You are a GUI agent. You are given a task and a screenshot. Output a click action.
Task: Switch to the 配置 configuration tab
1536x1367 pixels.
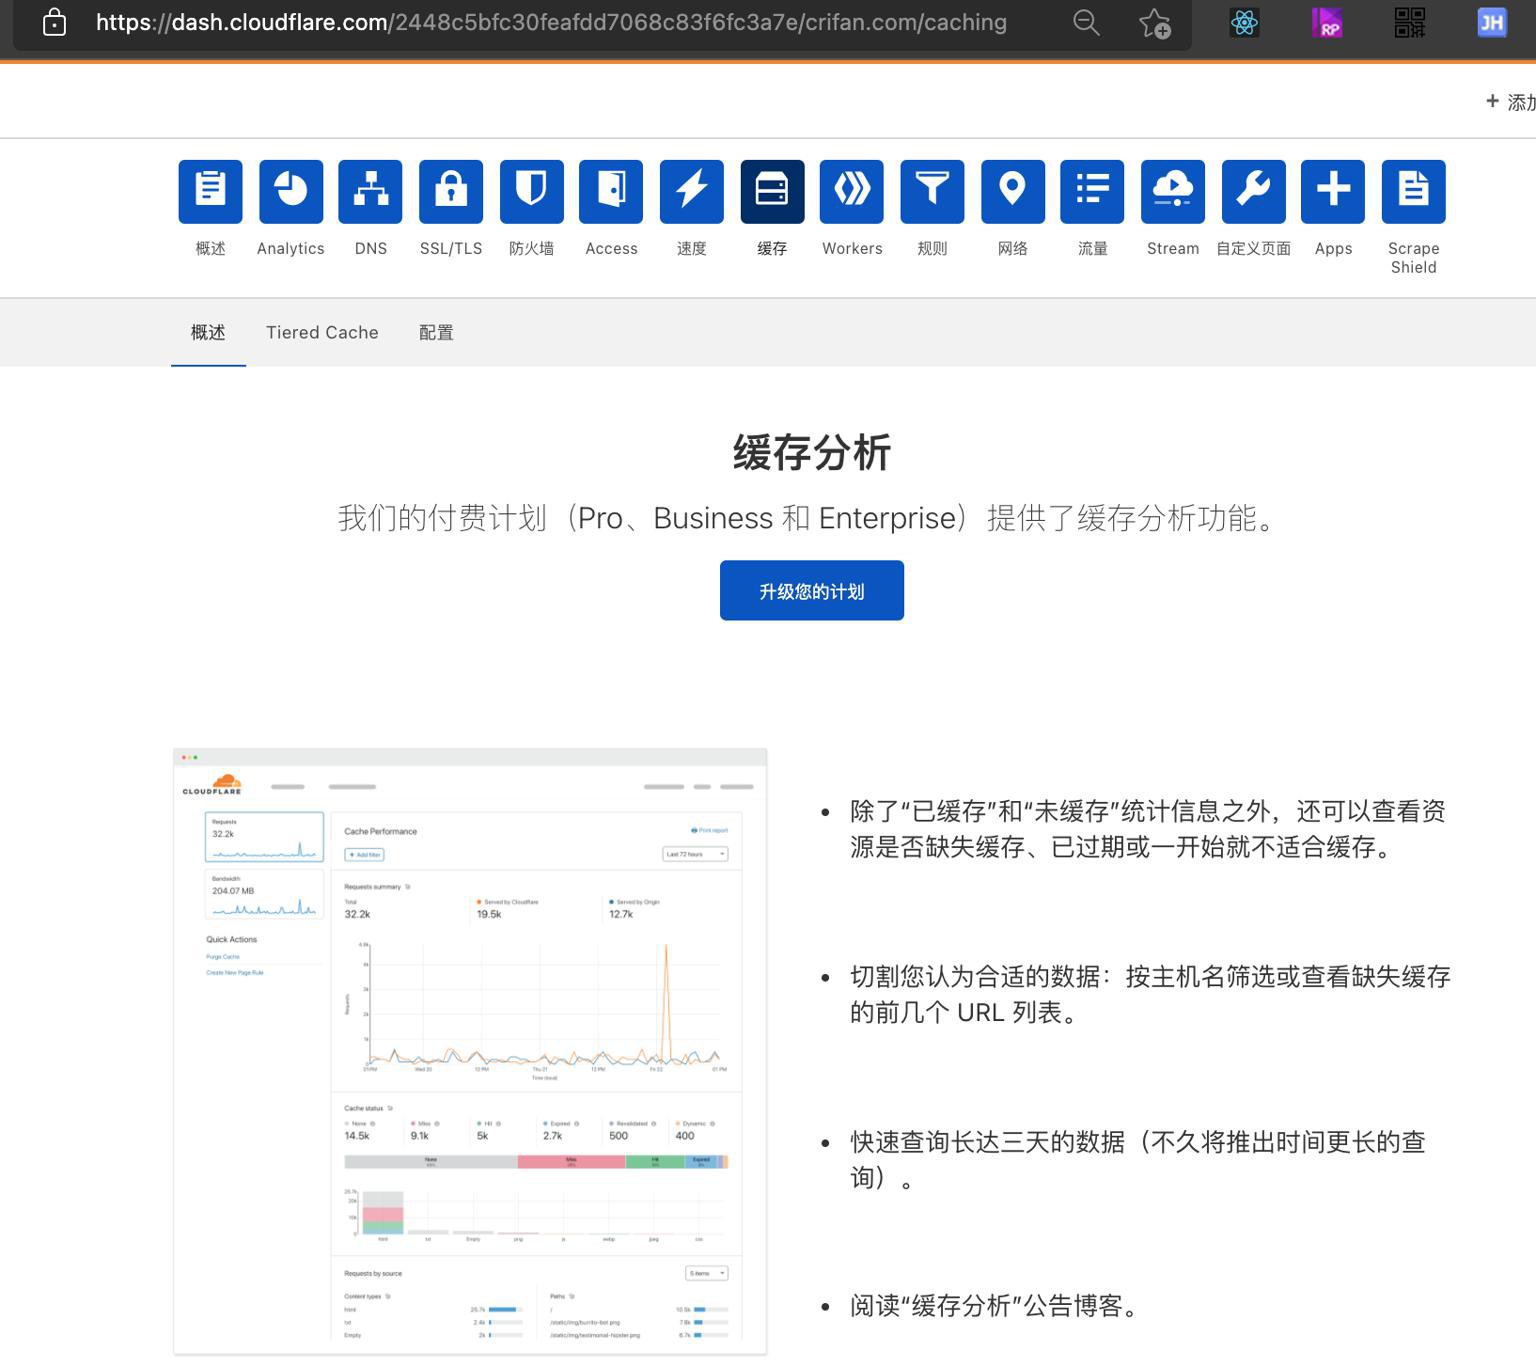pyautogui.click(x=436, y=332)
